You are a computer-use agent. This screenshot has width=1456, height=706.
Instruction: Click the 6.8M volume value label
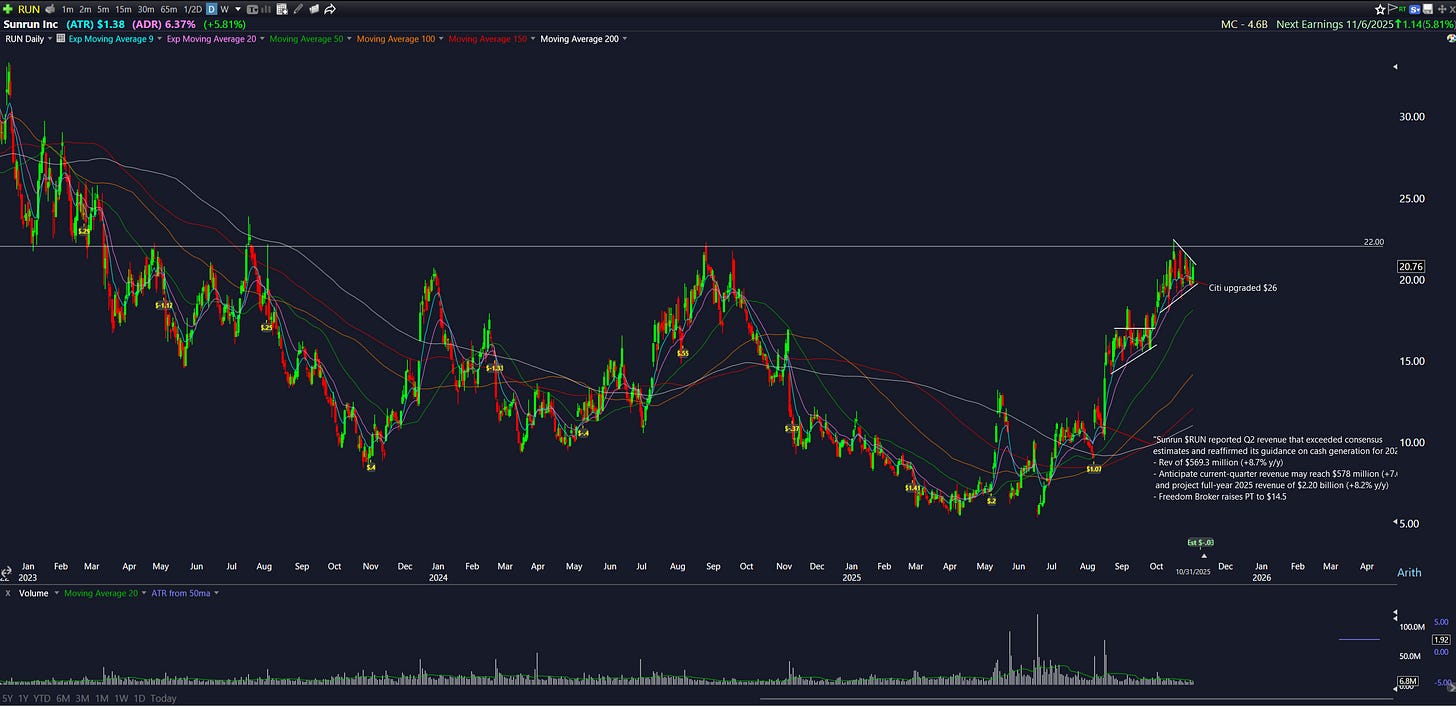1406,682
